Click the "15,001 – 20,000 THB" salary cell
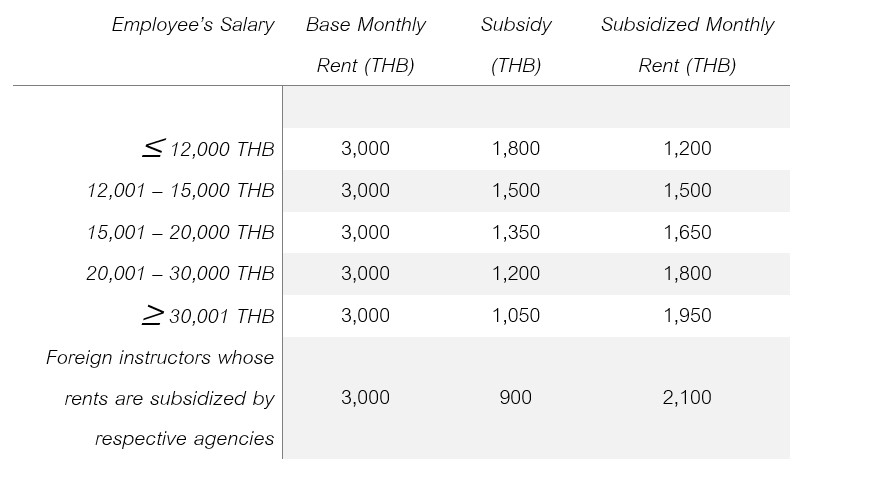Screen dimensions: 889x496 (181, 233)
